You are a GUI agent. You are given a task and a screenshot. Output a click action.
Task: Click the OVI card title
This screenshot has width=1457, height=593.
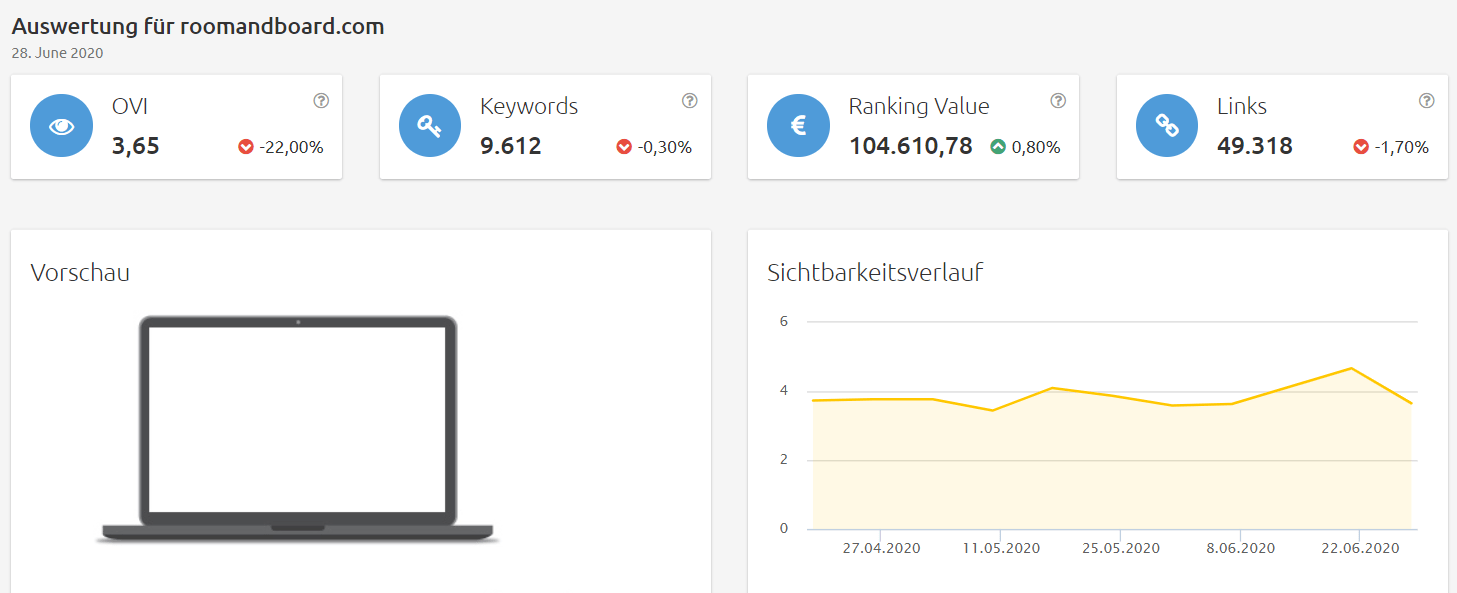pyautogui.click(x=130, y=106)
